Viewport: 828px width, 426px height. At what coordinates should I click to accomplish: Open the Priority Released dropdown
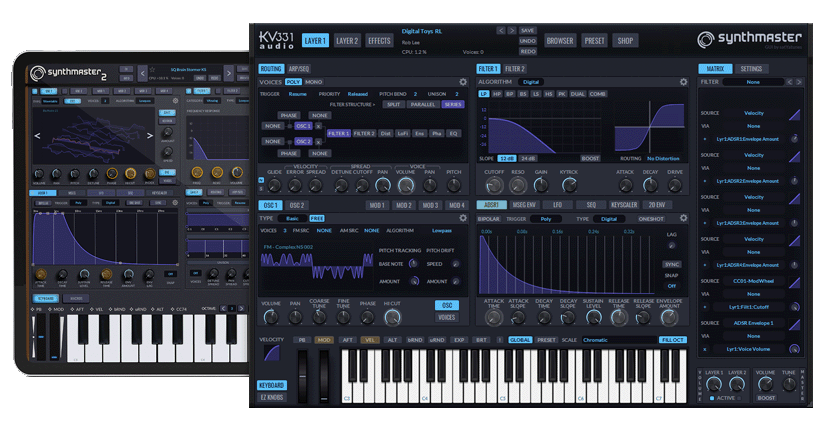click(x=357, y=94)
